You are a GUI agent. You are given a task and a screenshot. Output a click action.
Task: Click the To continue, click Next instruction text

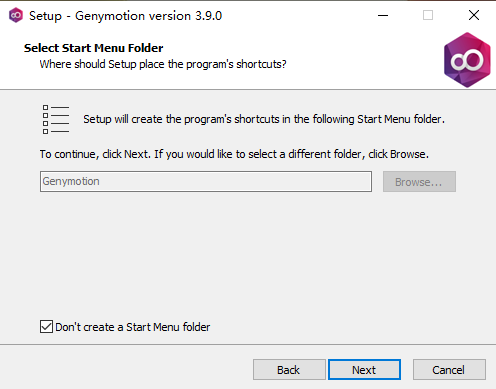tap(234, 154)
